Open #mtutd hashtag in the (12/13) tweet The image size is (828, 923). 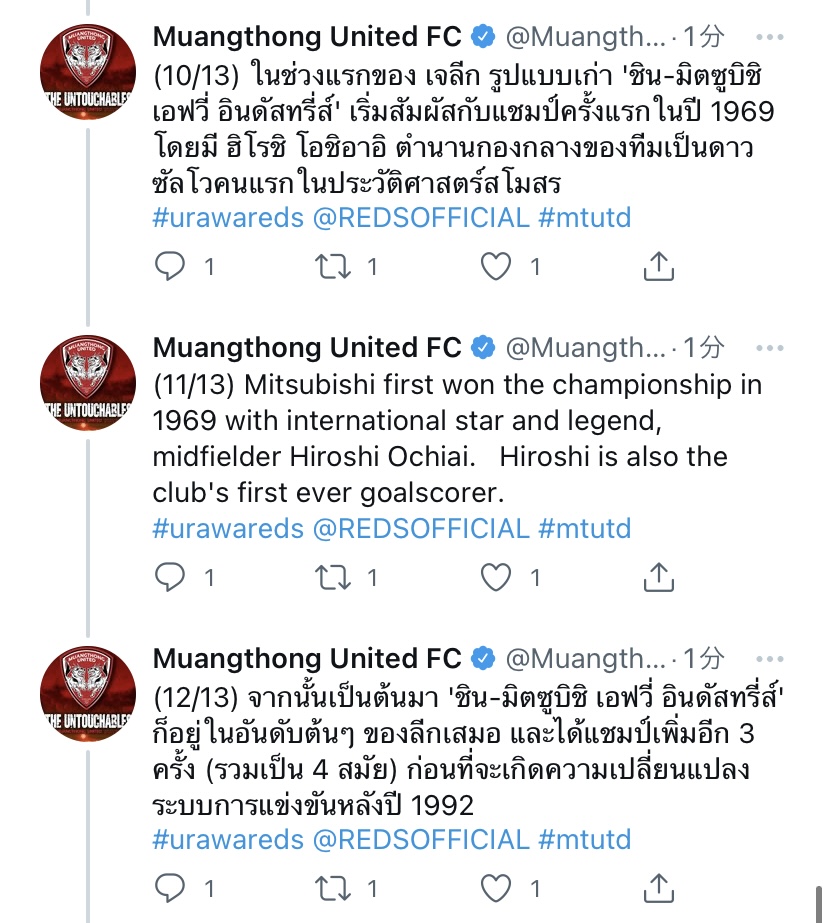click(585, 839)
